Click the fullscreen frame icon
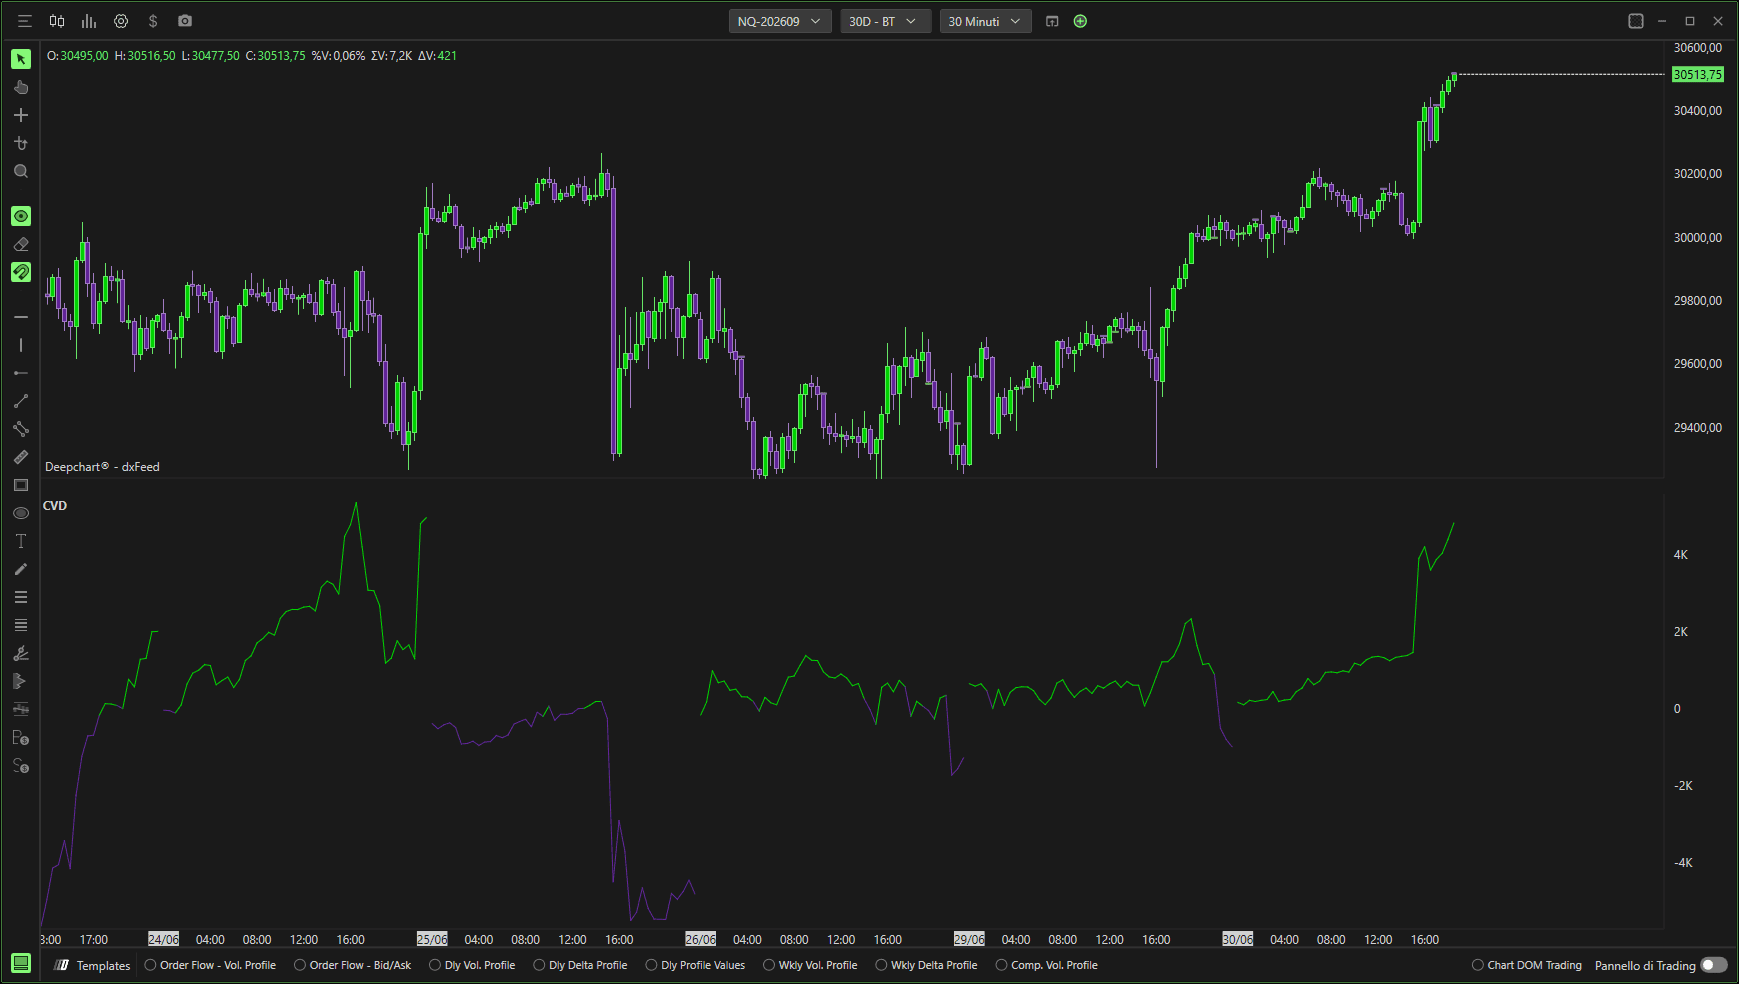The image size is (1739, 984). 1636,21
